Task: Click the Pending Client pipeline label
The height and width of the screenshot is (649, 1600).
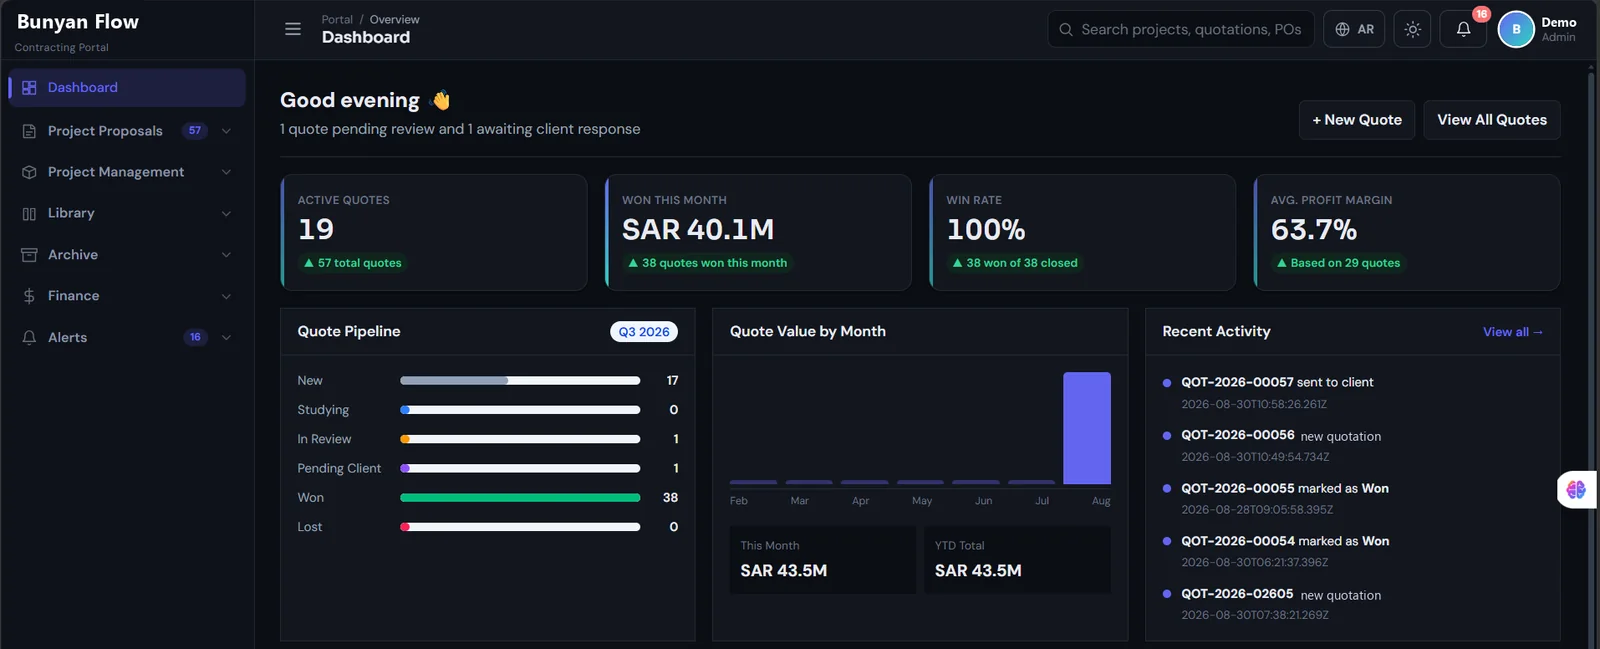Action: click(339, 469)
